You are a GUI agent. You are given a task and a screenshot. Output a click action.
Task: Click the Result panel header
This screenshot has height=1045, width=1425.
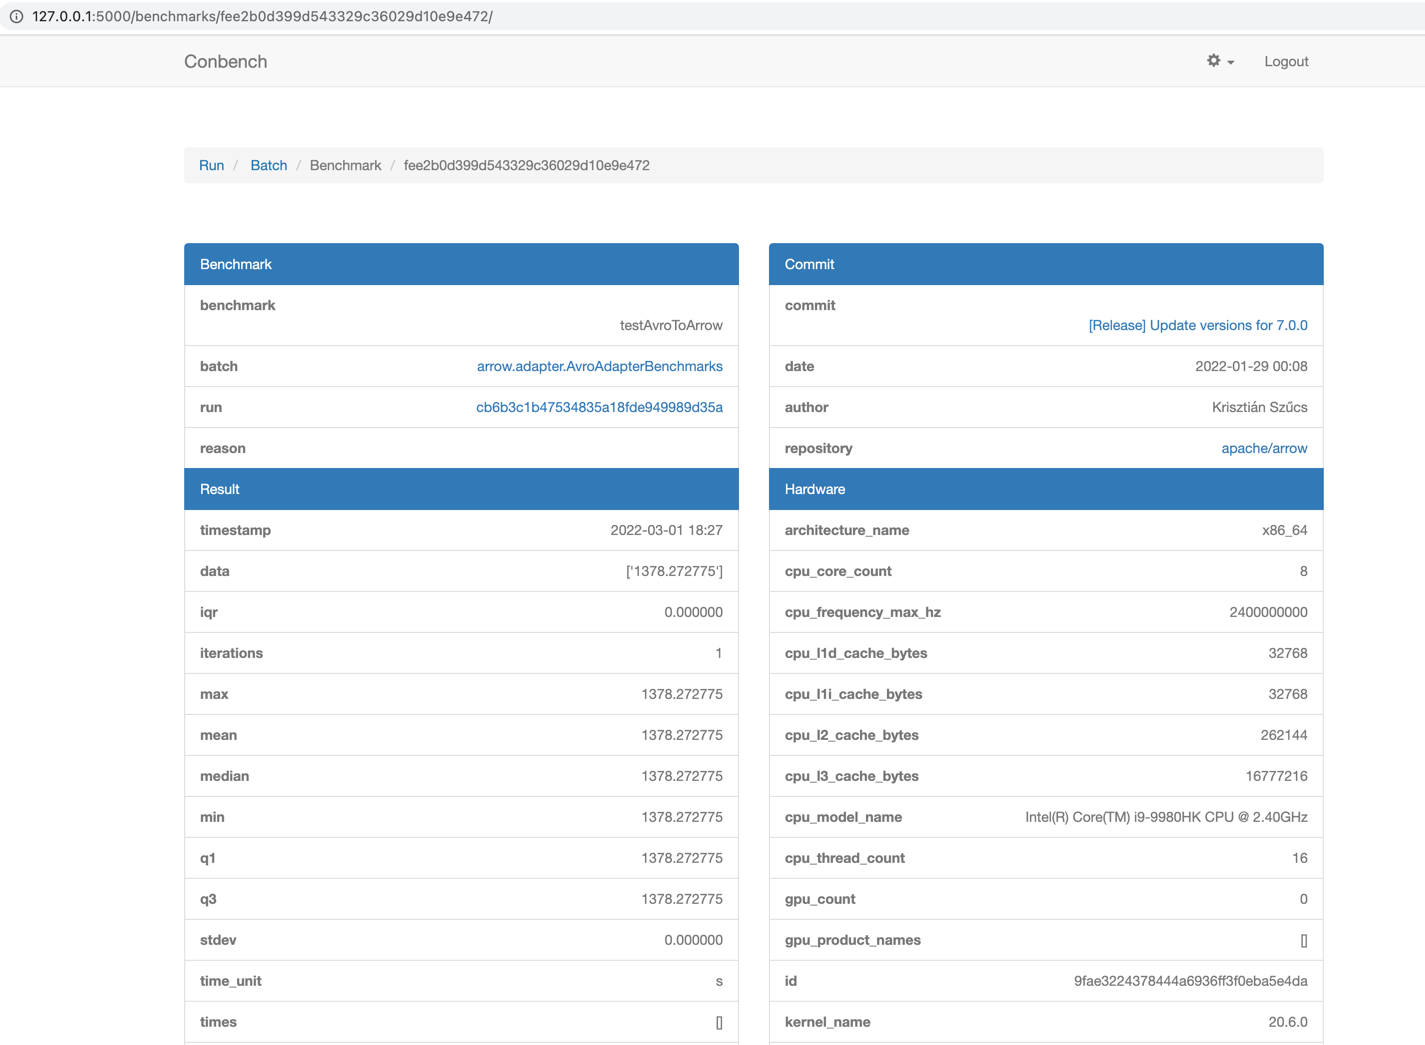[219, 489]
